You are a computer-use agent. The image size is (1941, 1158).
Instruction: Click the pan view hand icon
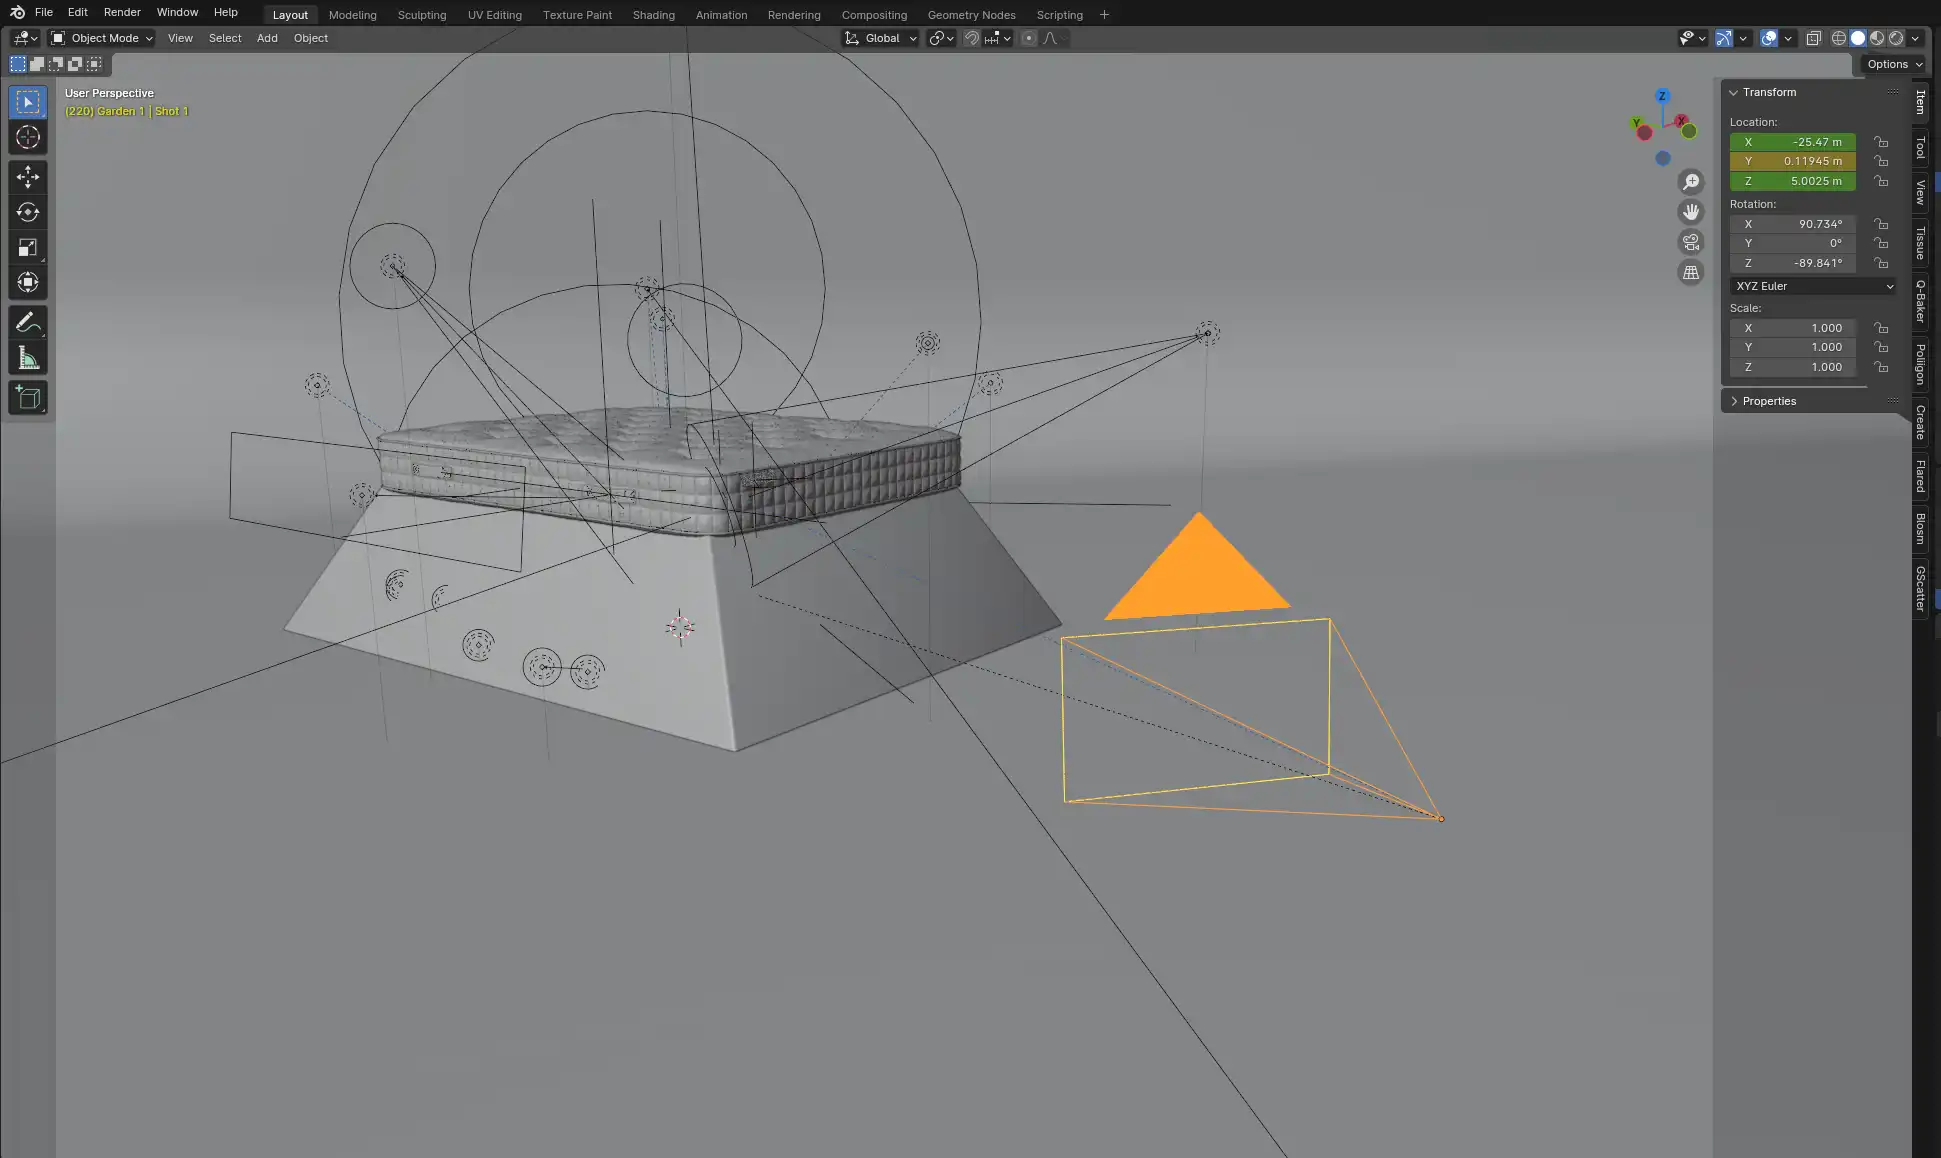click(1691, 212)
